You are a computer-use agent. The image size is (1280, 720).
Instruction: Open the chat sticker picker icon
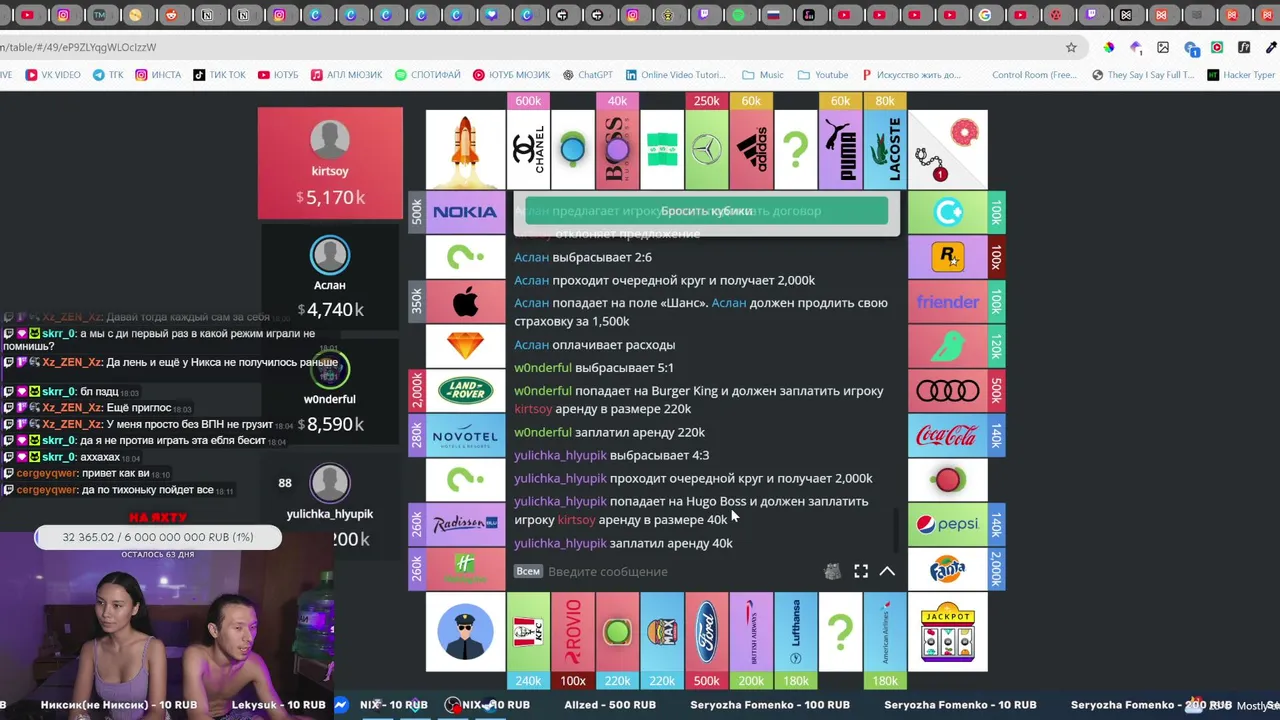832,571
